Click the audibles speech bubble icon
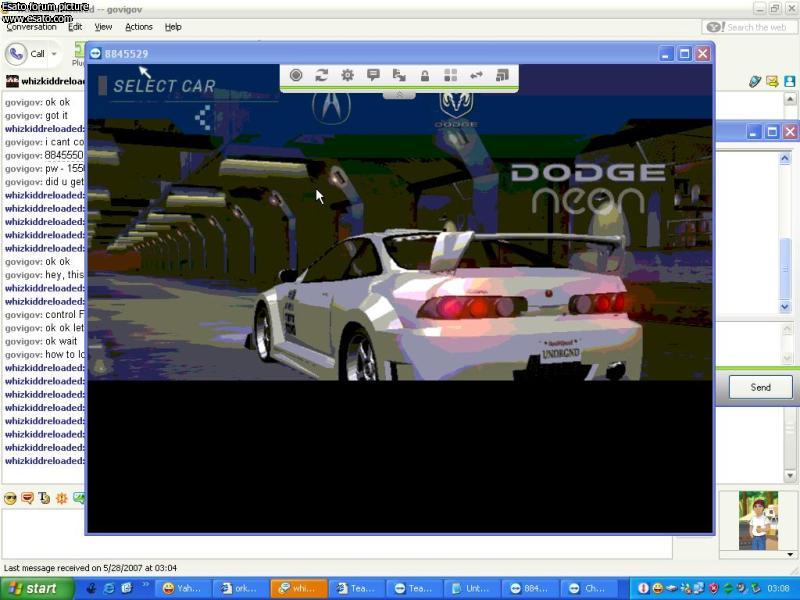The height and width of the screenshot is (600, 800). (28, 498)
